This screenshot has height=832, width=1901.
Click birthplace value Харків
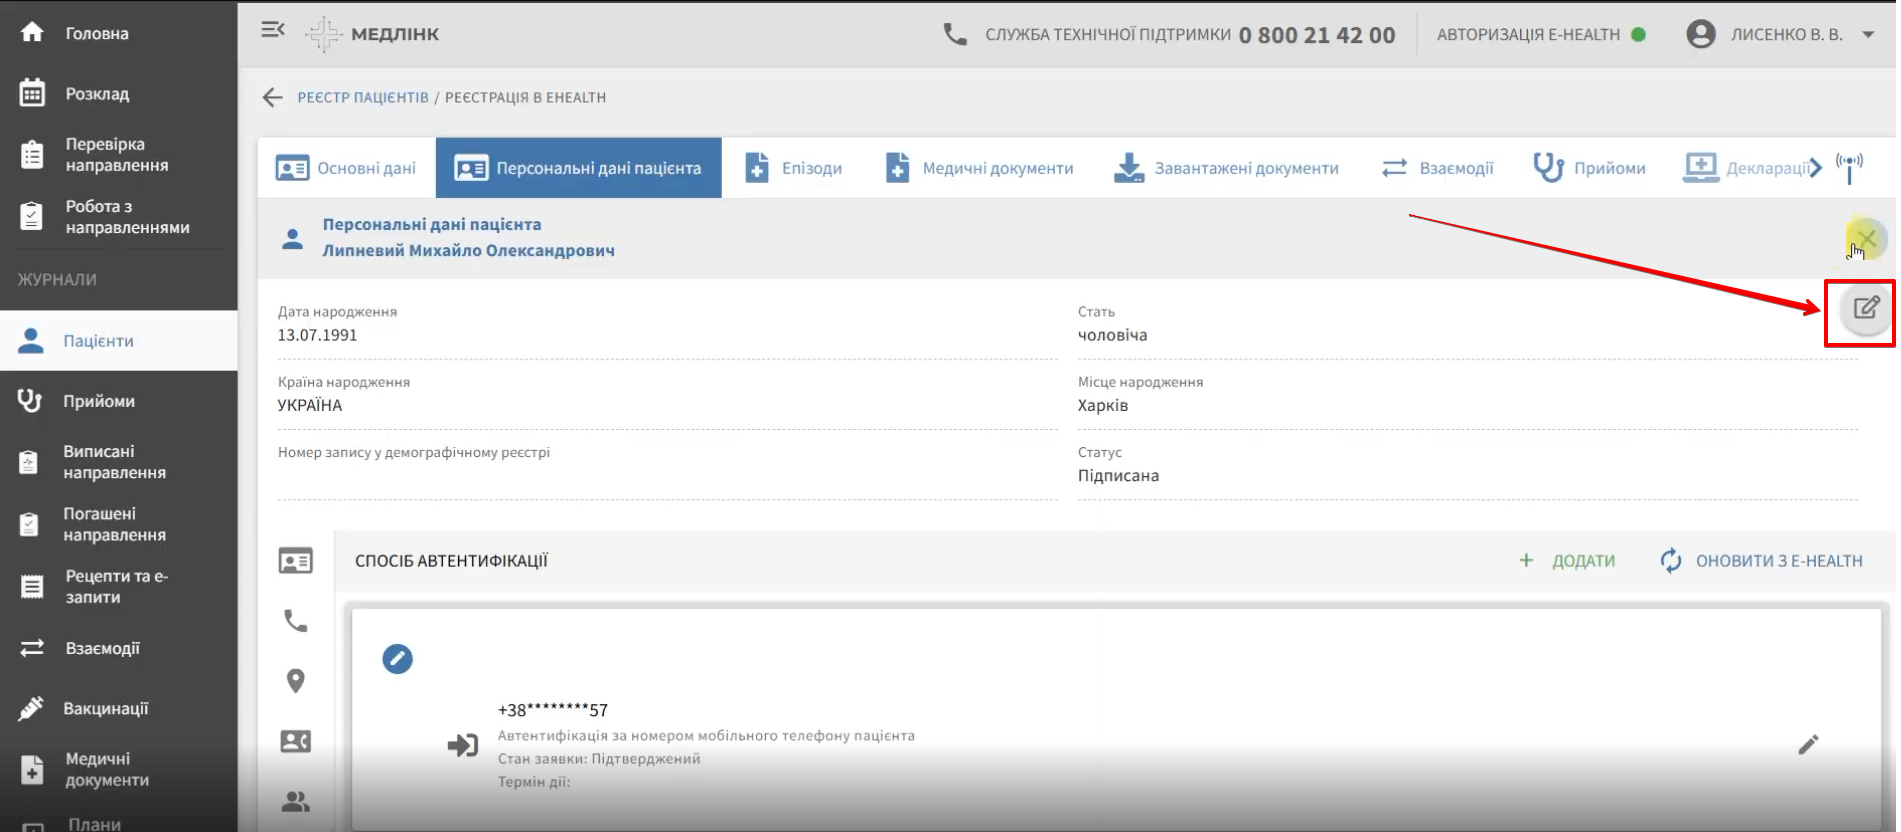pos(1103,405)
